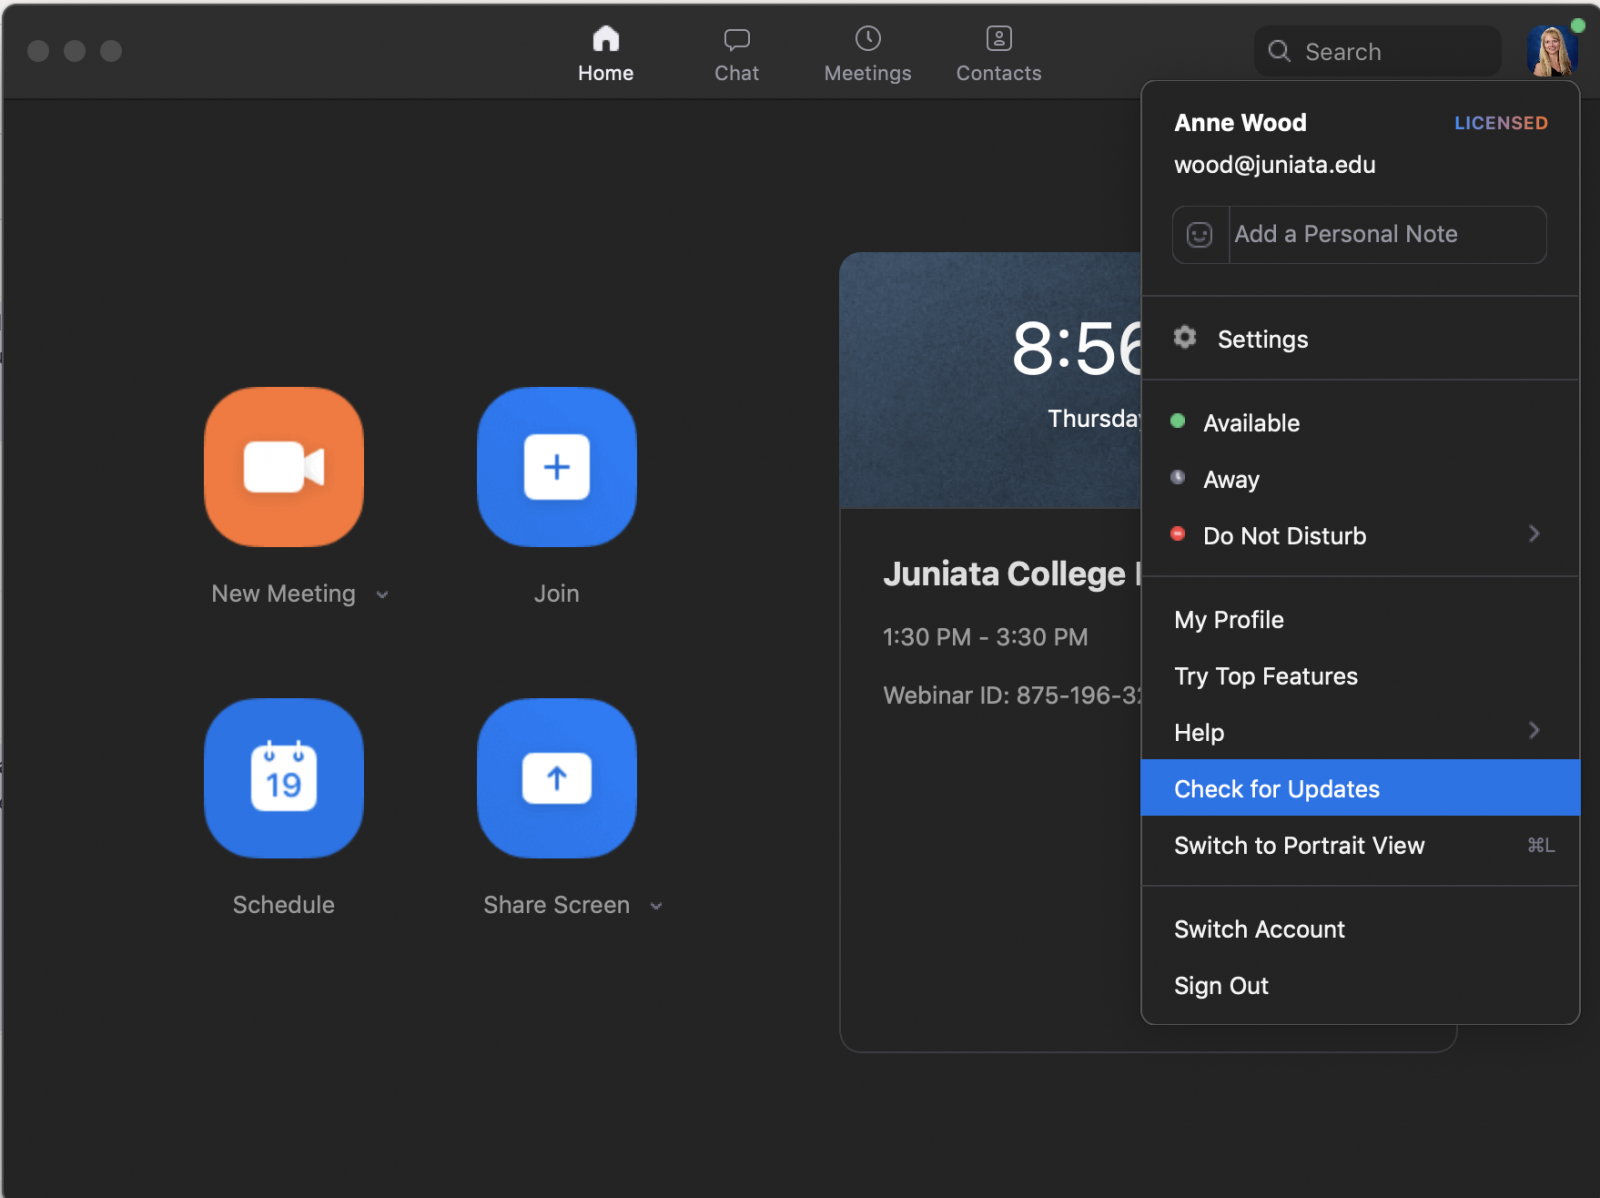
Task: Click the Settings gear icon
Action: (1185, 337)
